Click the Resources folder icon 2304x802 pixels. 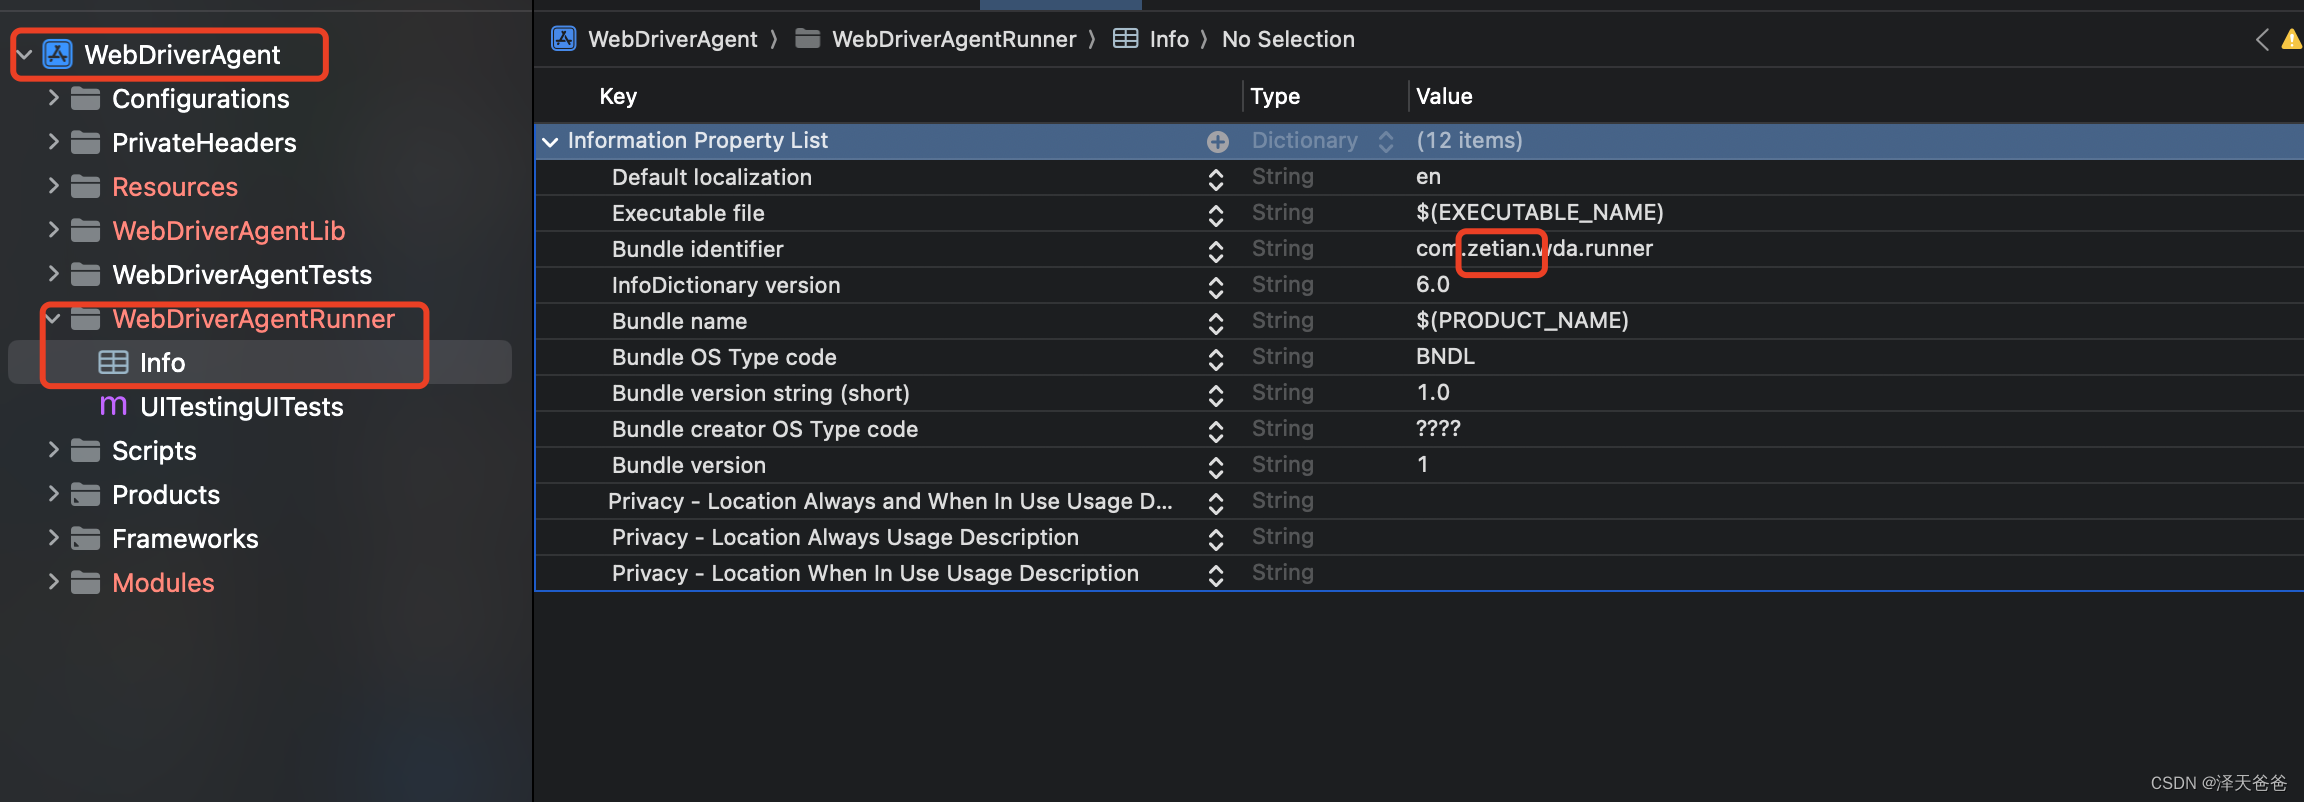pos(86,186)
